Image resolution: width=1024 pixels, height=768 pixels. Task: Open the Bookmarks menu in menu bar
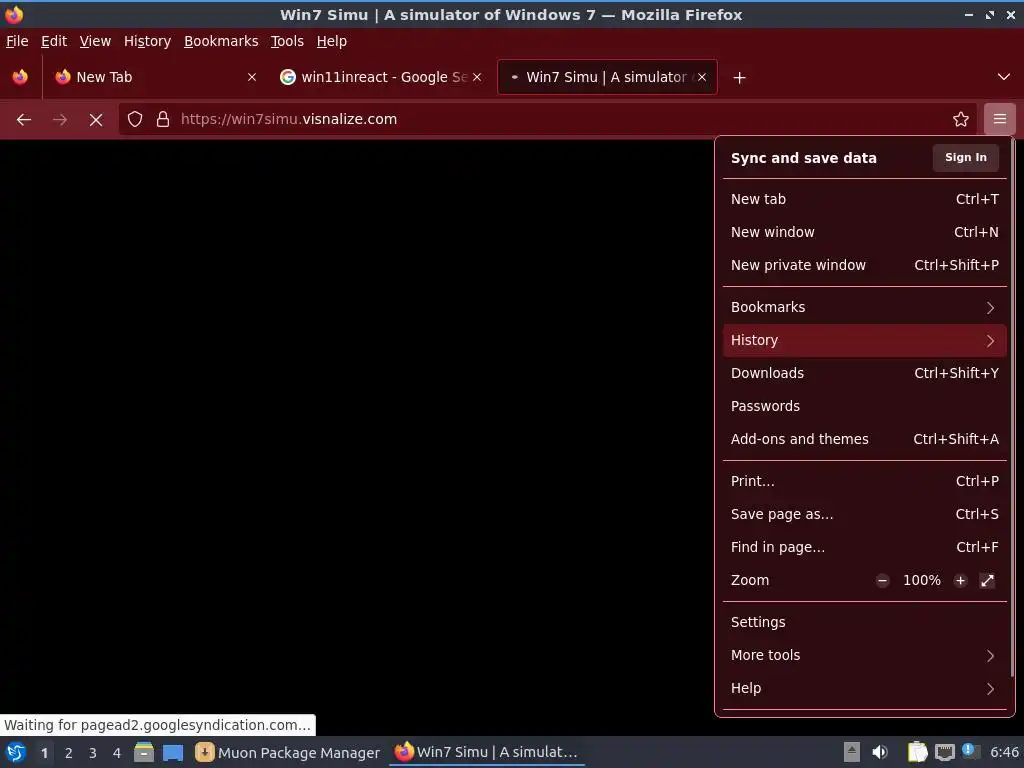[221, 41]
